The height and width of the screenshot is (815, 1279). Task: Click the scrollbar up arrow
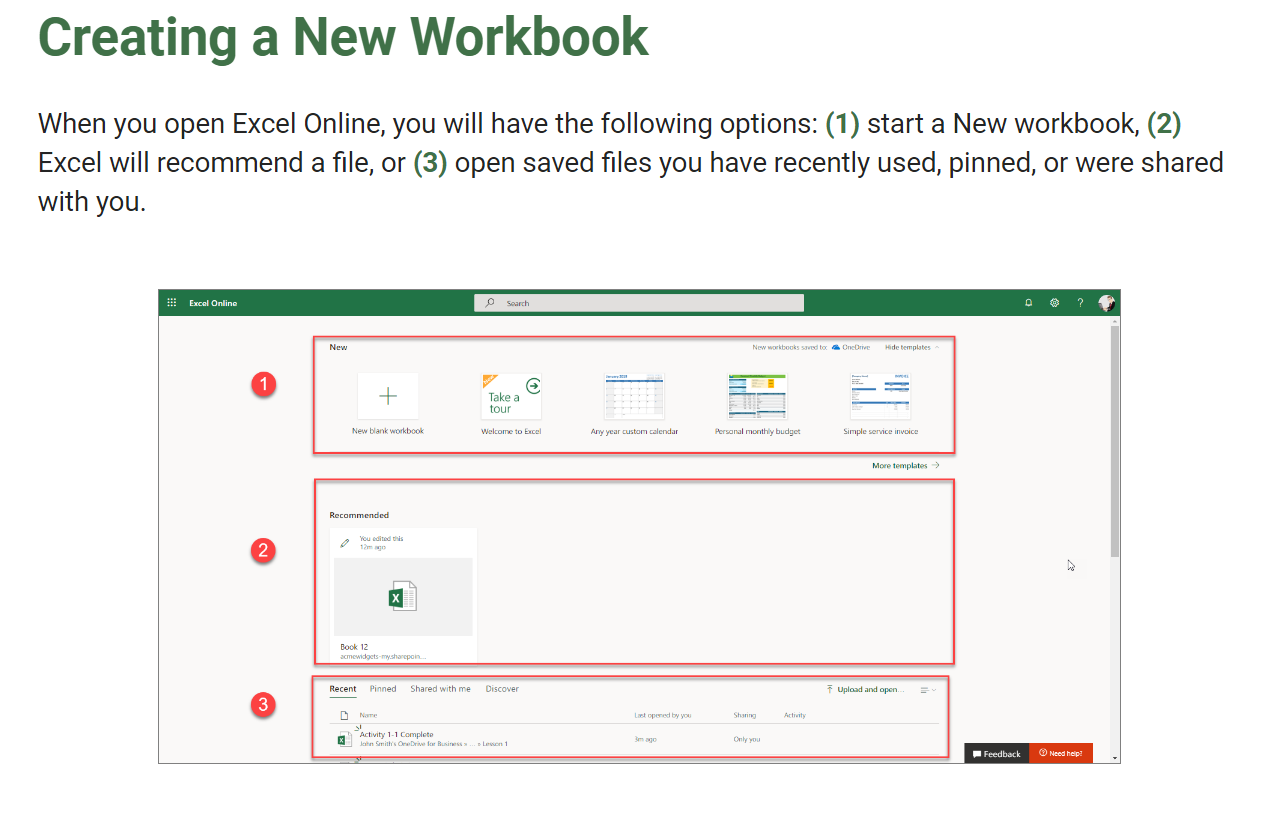click(1115, 321)
